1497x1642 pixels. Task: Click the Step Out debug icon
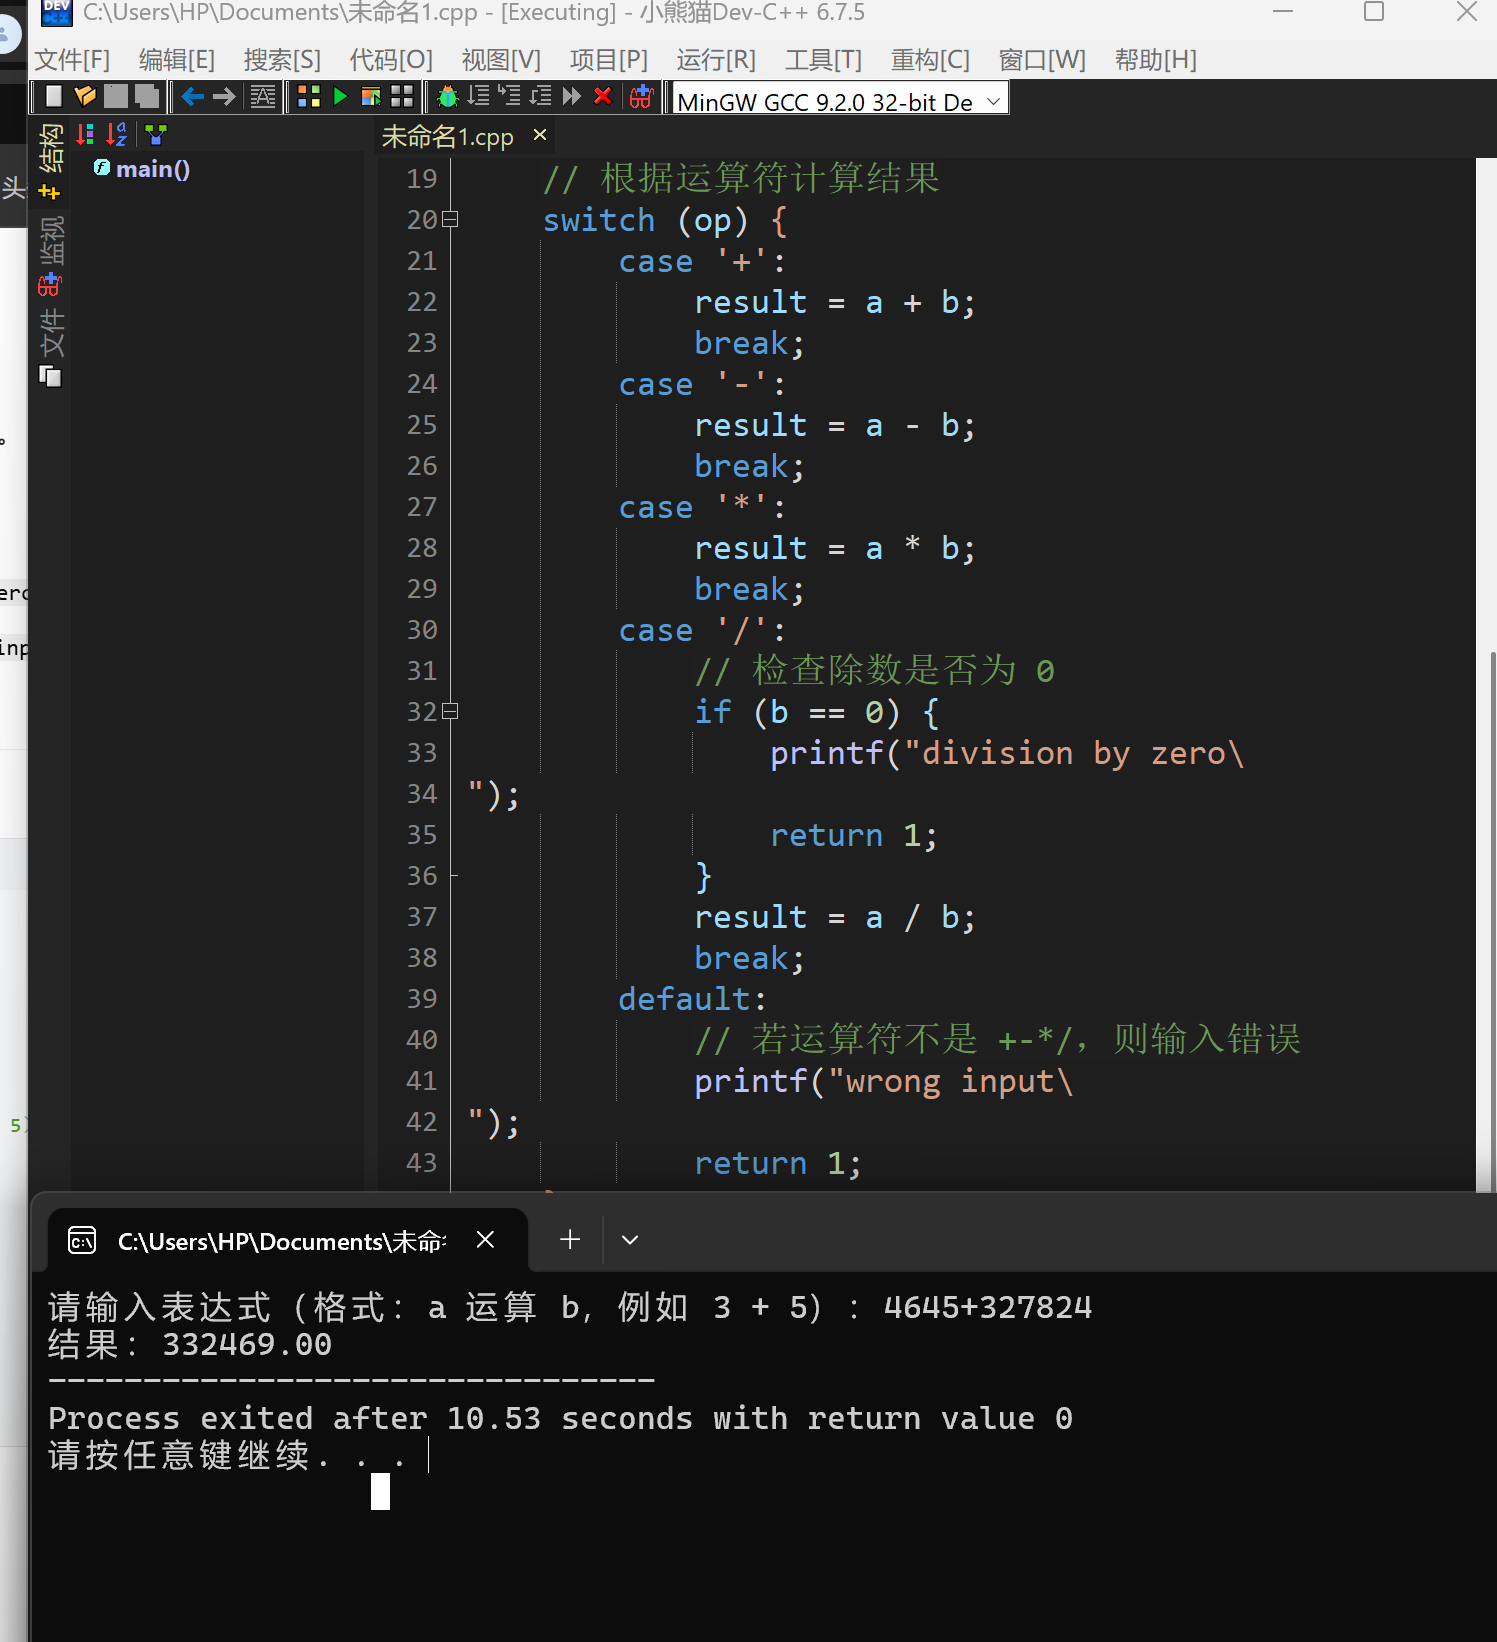[541, 96]
